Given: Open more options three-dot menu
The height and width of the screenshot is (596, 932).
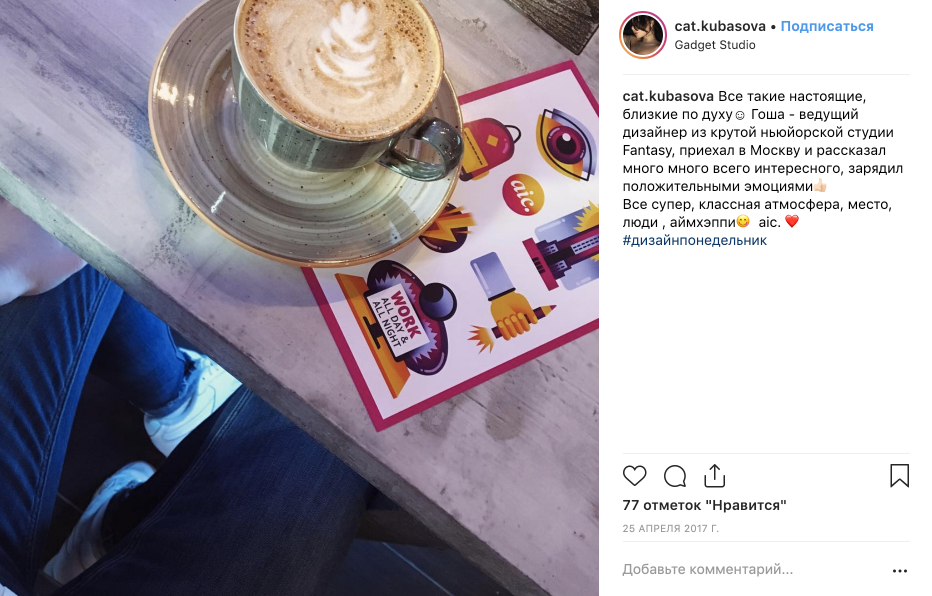Looking at the screenshot, I should pyautogui.click(x=900, y=570).
